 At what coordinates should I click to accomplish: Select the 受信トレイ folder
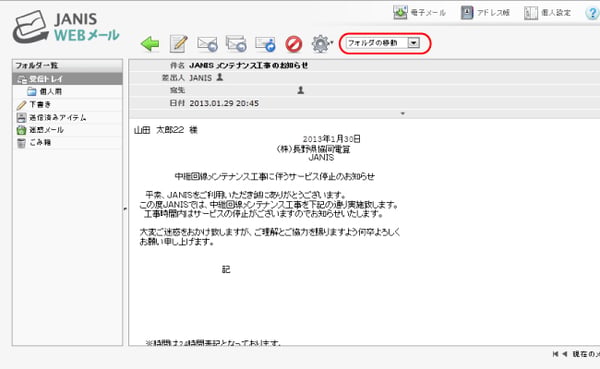[68, 79]
